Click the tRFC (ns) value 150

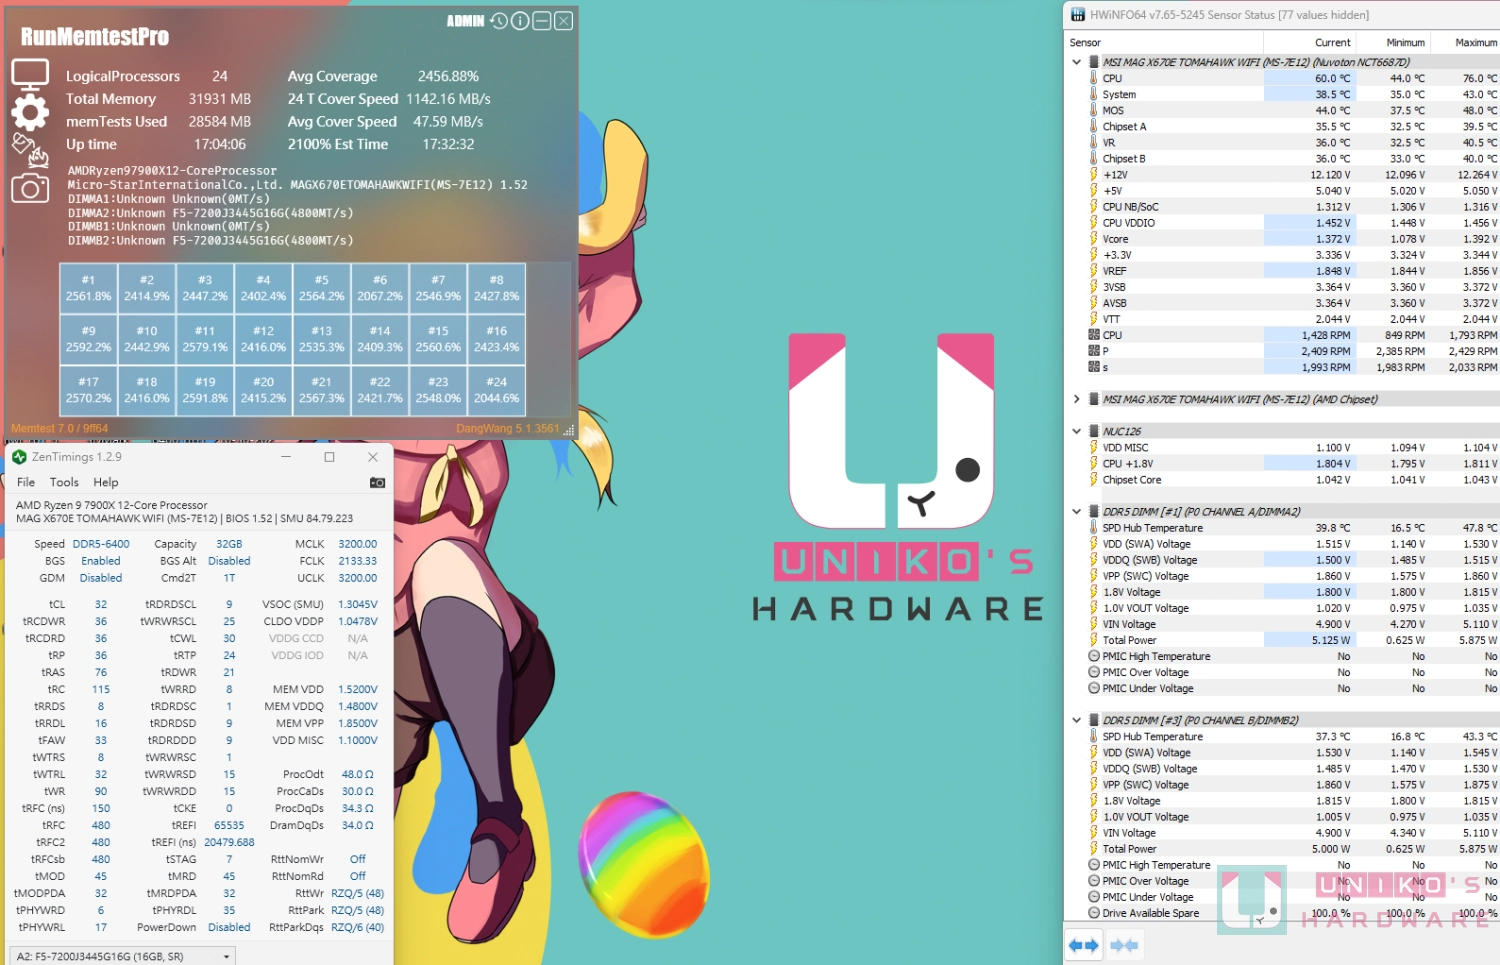[101, 808]
